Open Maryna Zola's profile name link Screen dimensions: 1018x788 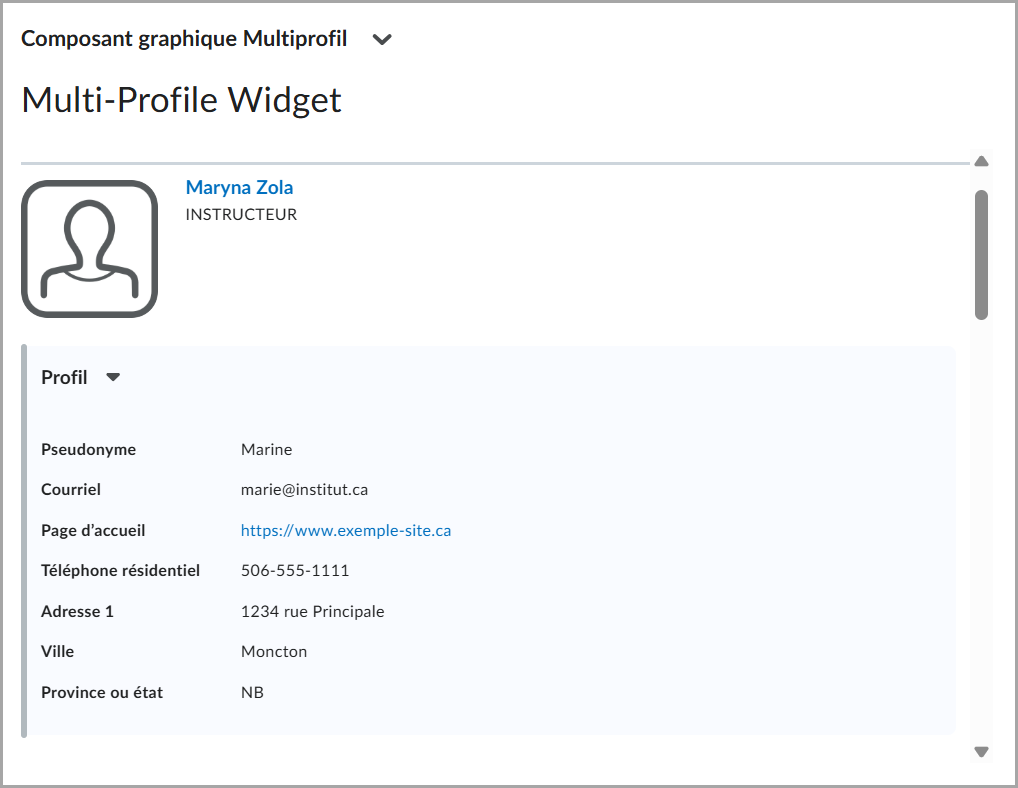tap(239, 187)
